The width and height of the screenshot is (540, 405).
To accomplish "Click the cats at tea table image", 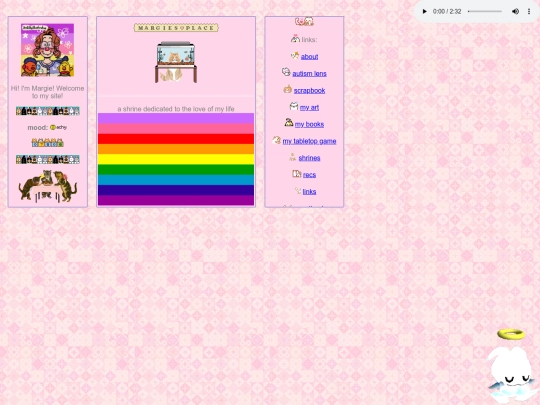I will (x=48, y=186).
